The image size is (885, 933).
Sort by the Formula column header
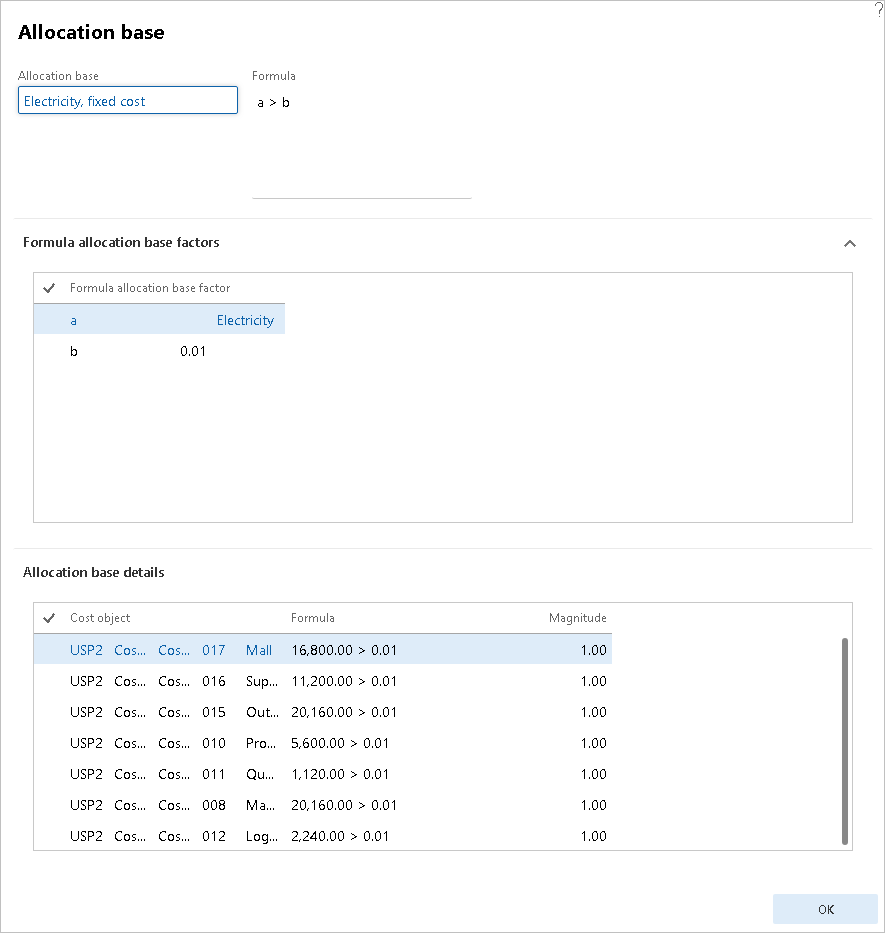coord(312,618)
